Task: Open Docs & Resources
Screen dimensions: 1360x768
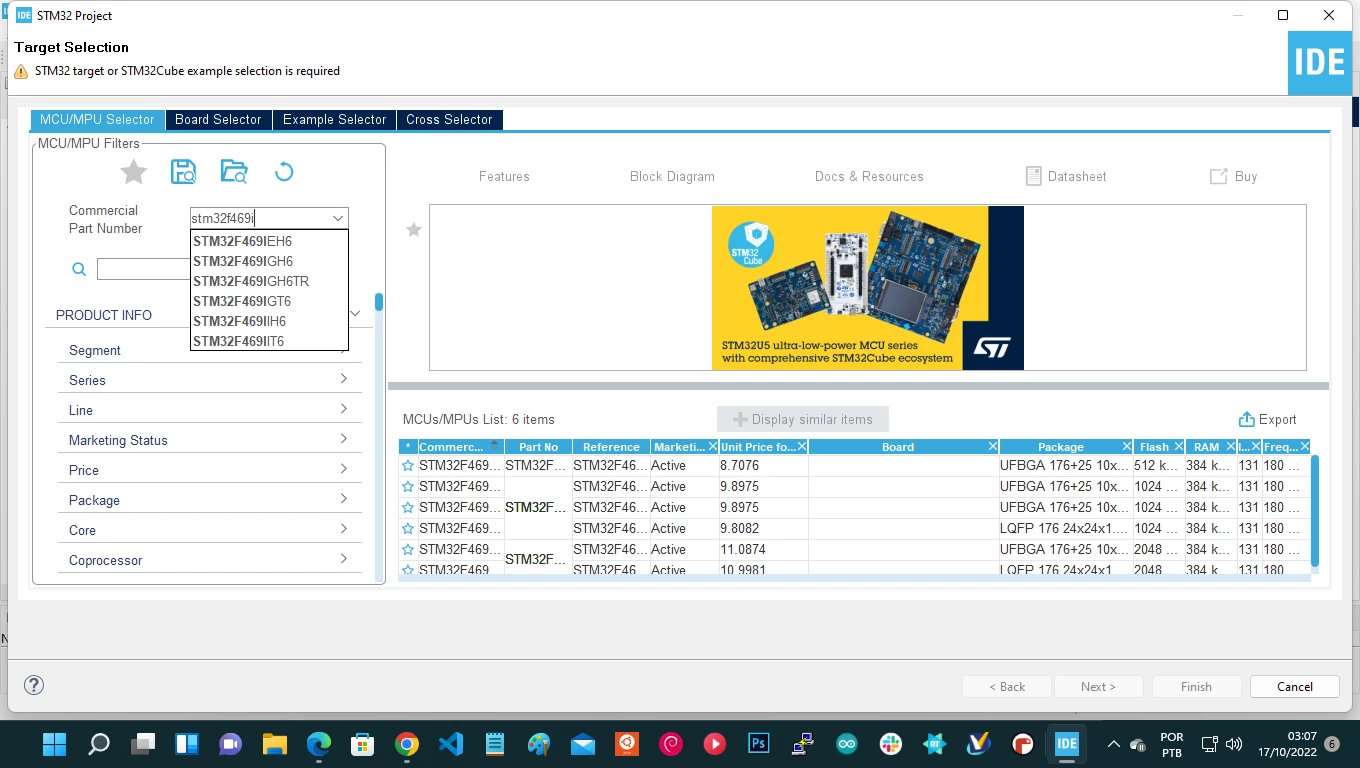Action: click(869, 177)
